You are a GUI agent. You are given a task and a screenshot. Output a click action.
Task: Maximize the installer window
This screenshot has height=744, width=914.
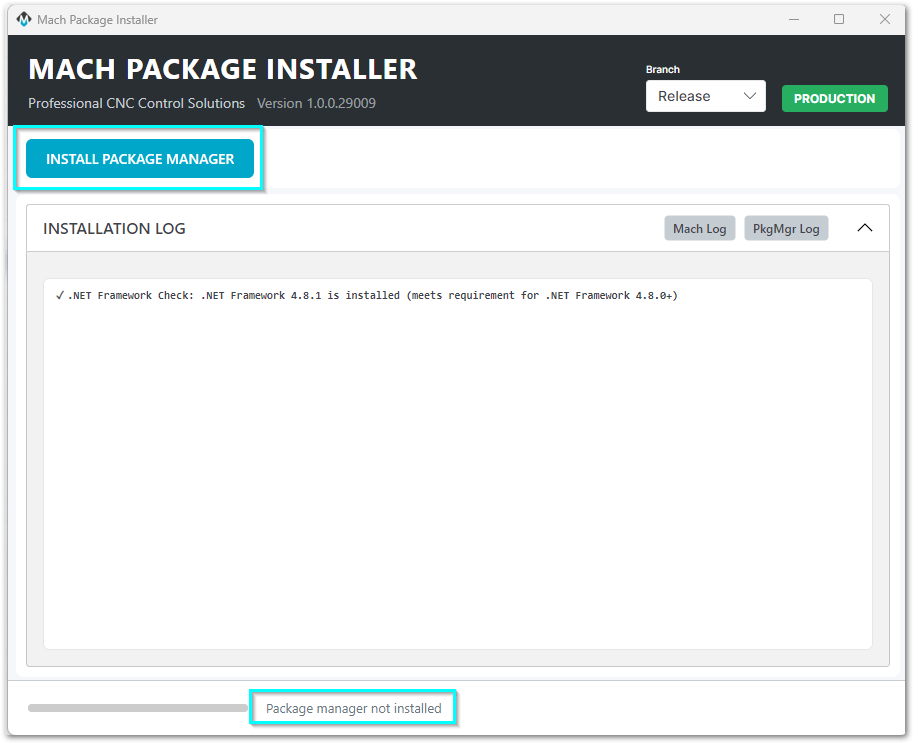[x=839, y=20]
